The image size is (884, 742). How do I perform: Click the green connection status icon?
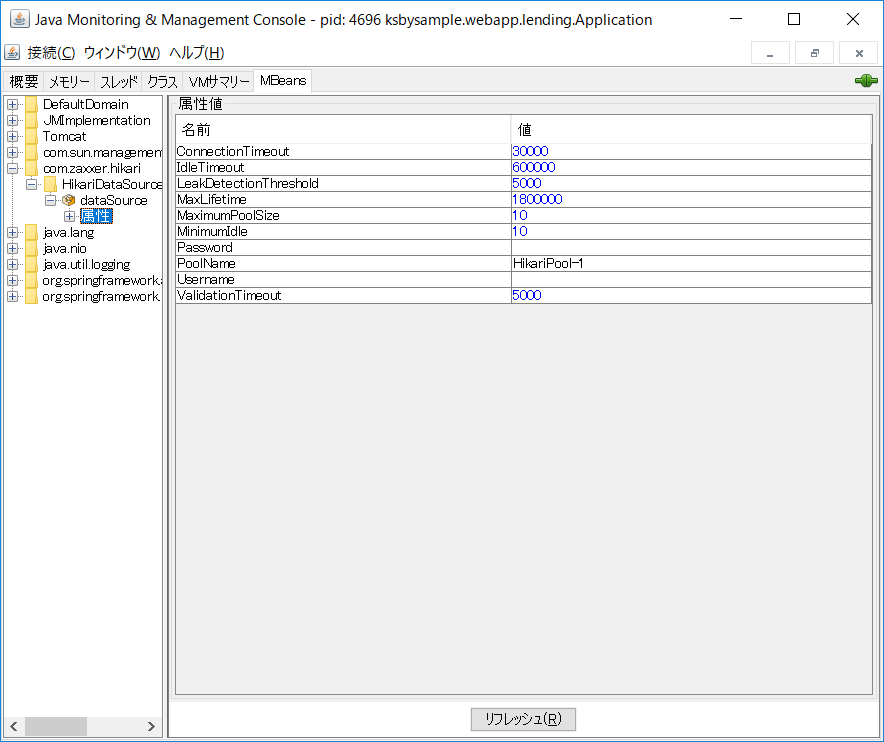coord(866,81)
